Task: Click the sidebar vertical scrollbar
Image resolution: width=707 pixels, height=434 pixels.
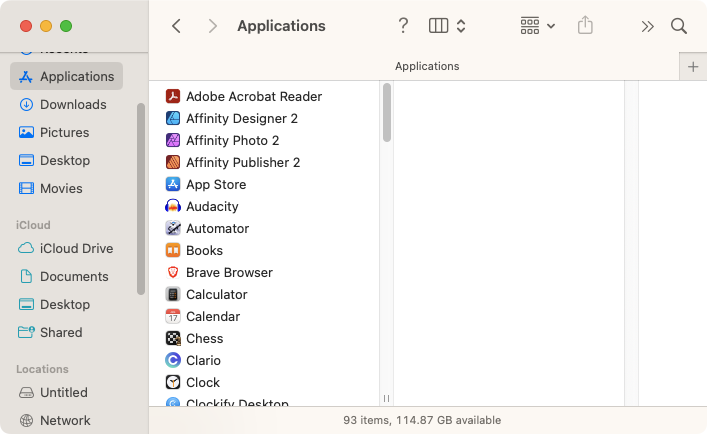Action: pos(141,199)
